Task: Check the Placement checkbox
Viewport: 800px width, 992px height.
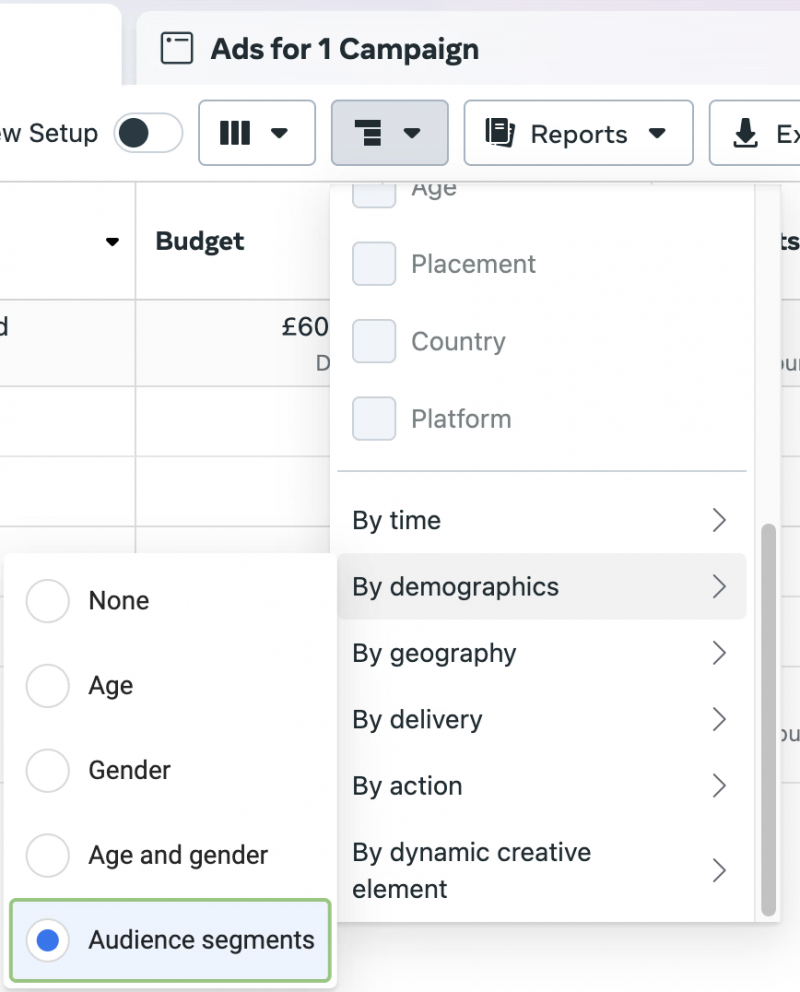Action: [374, 264]
